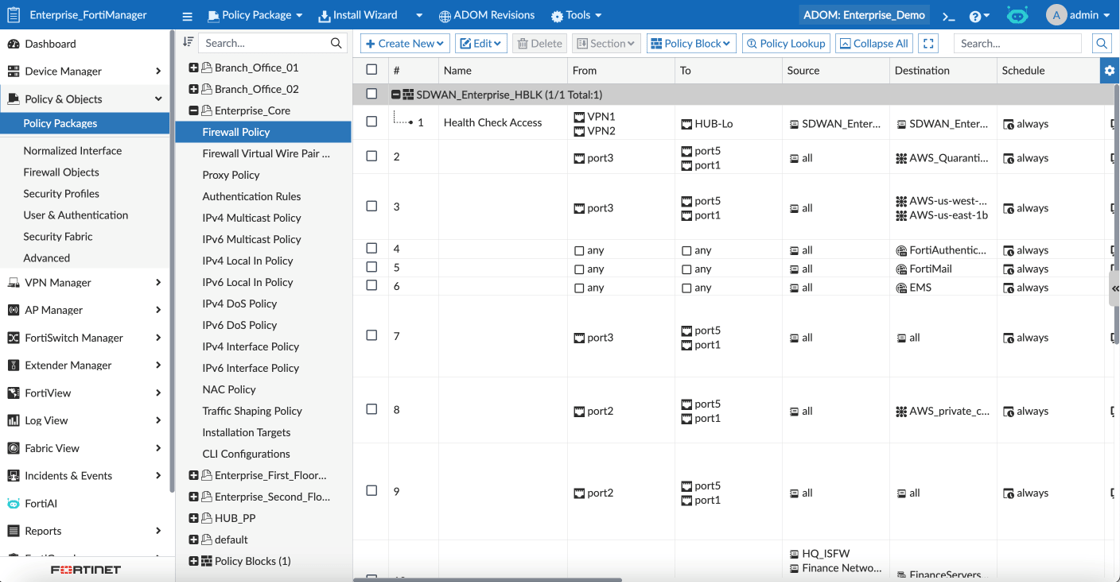Click the Install Wizard button
The height and width of the screenshot is (582, 1120).
(x=358, y=15)
